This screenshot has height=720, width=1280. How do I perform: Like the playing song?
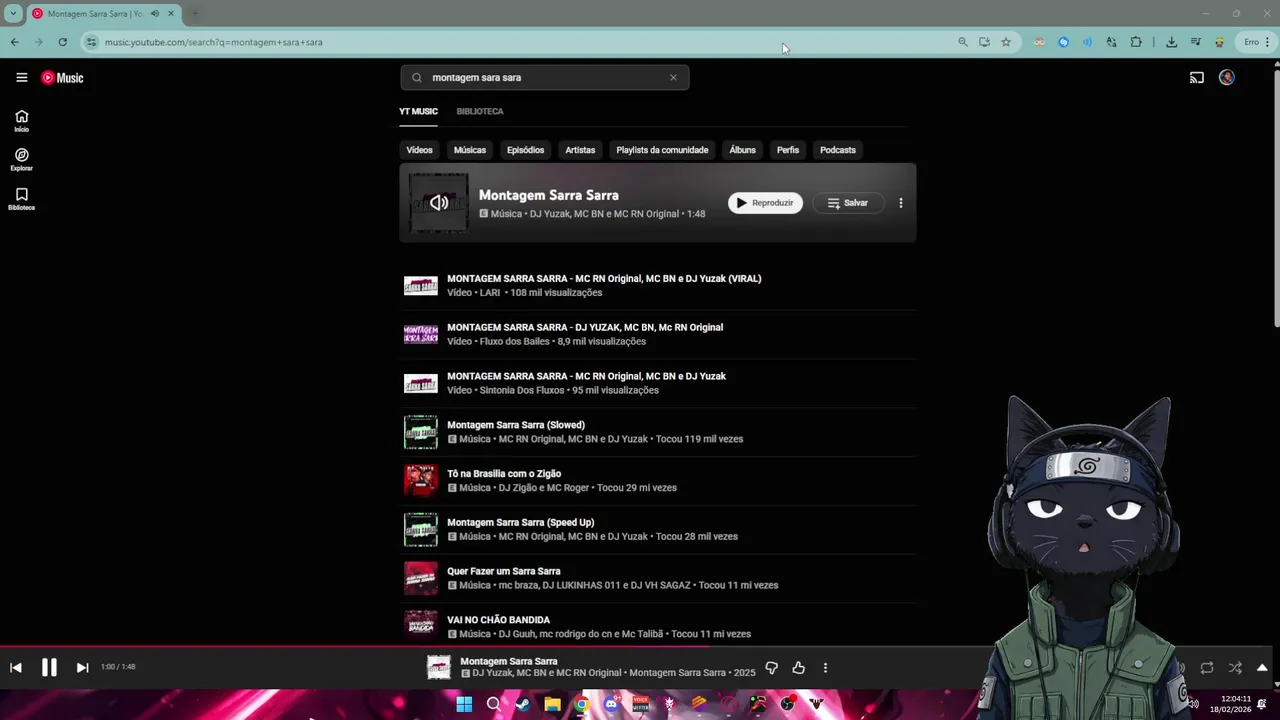[798, 667]
